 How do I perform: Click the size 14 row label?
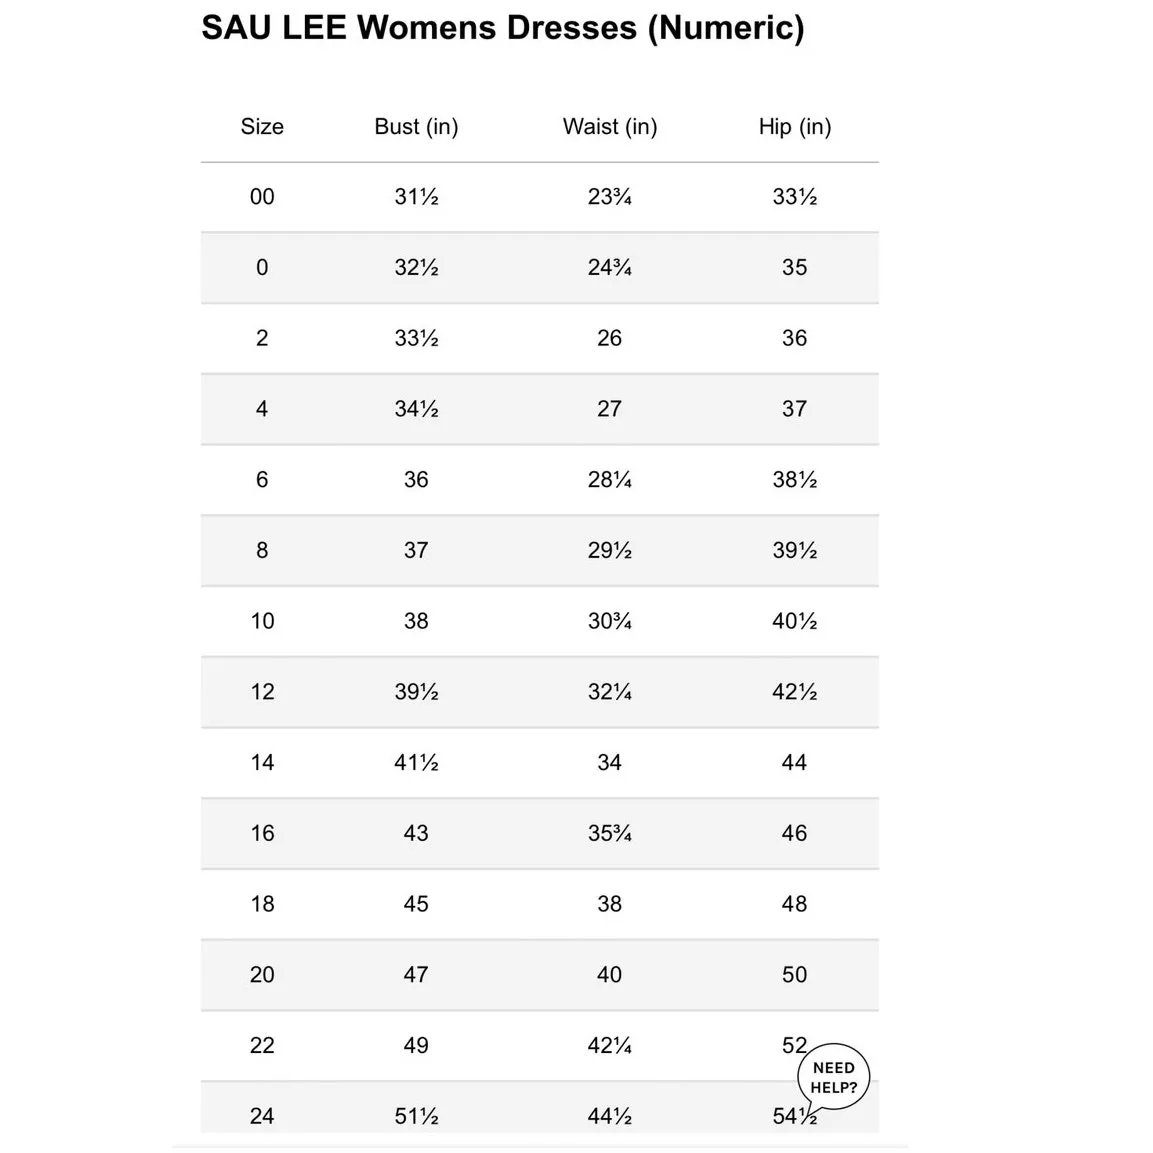pos(262,763)
